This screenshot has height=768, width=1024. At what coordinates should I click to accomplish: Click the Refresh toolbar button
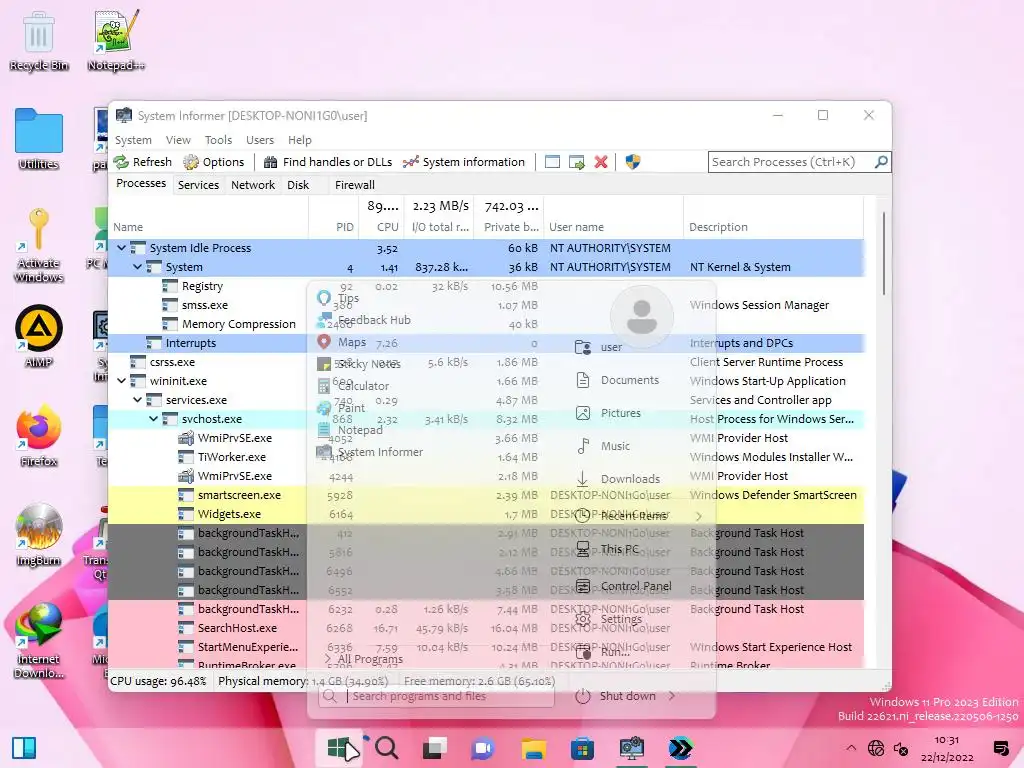[x=142, y=162]
